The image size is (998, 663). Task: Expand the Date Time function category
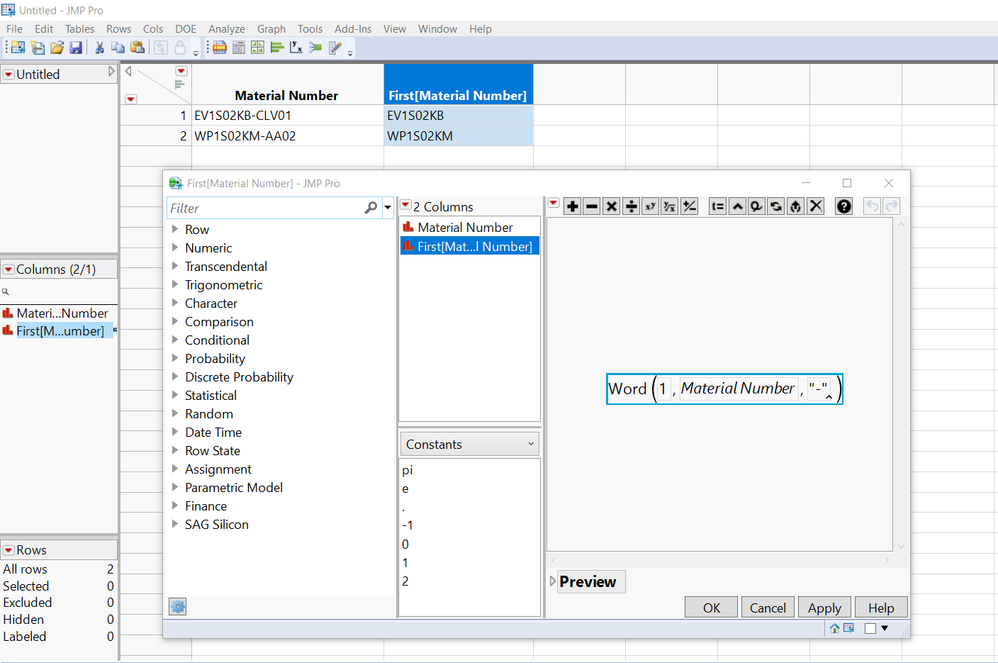[175, 432]
